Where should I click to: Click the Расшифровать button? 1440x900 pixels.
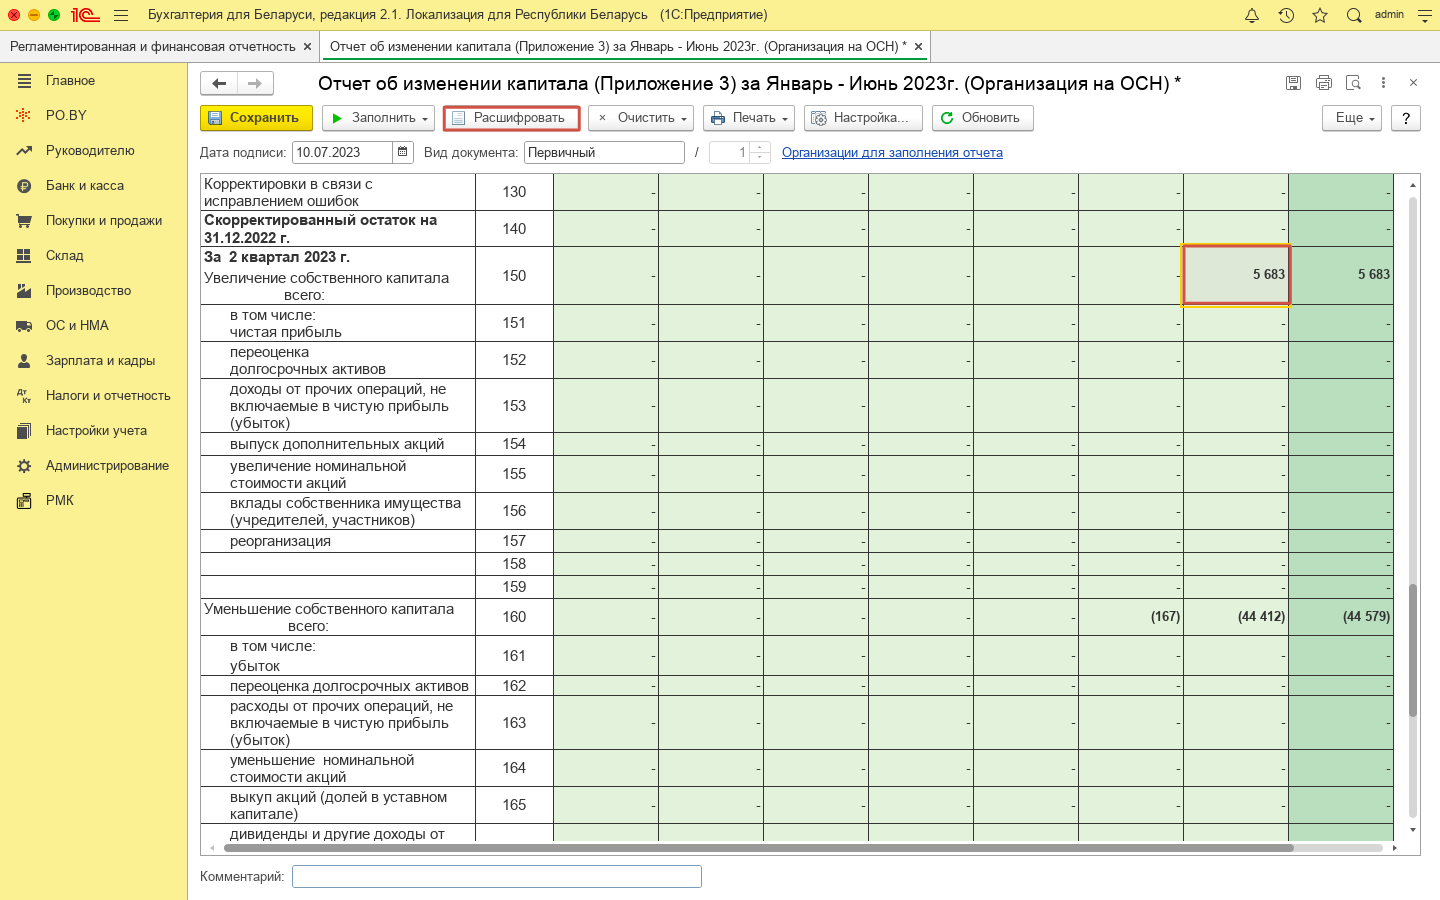(x=511, y=118)
